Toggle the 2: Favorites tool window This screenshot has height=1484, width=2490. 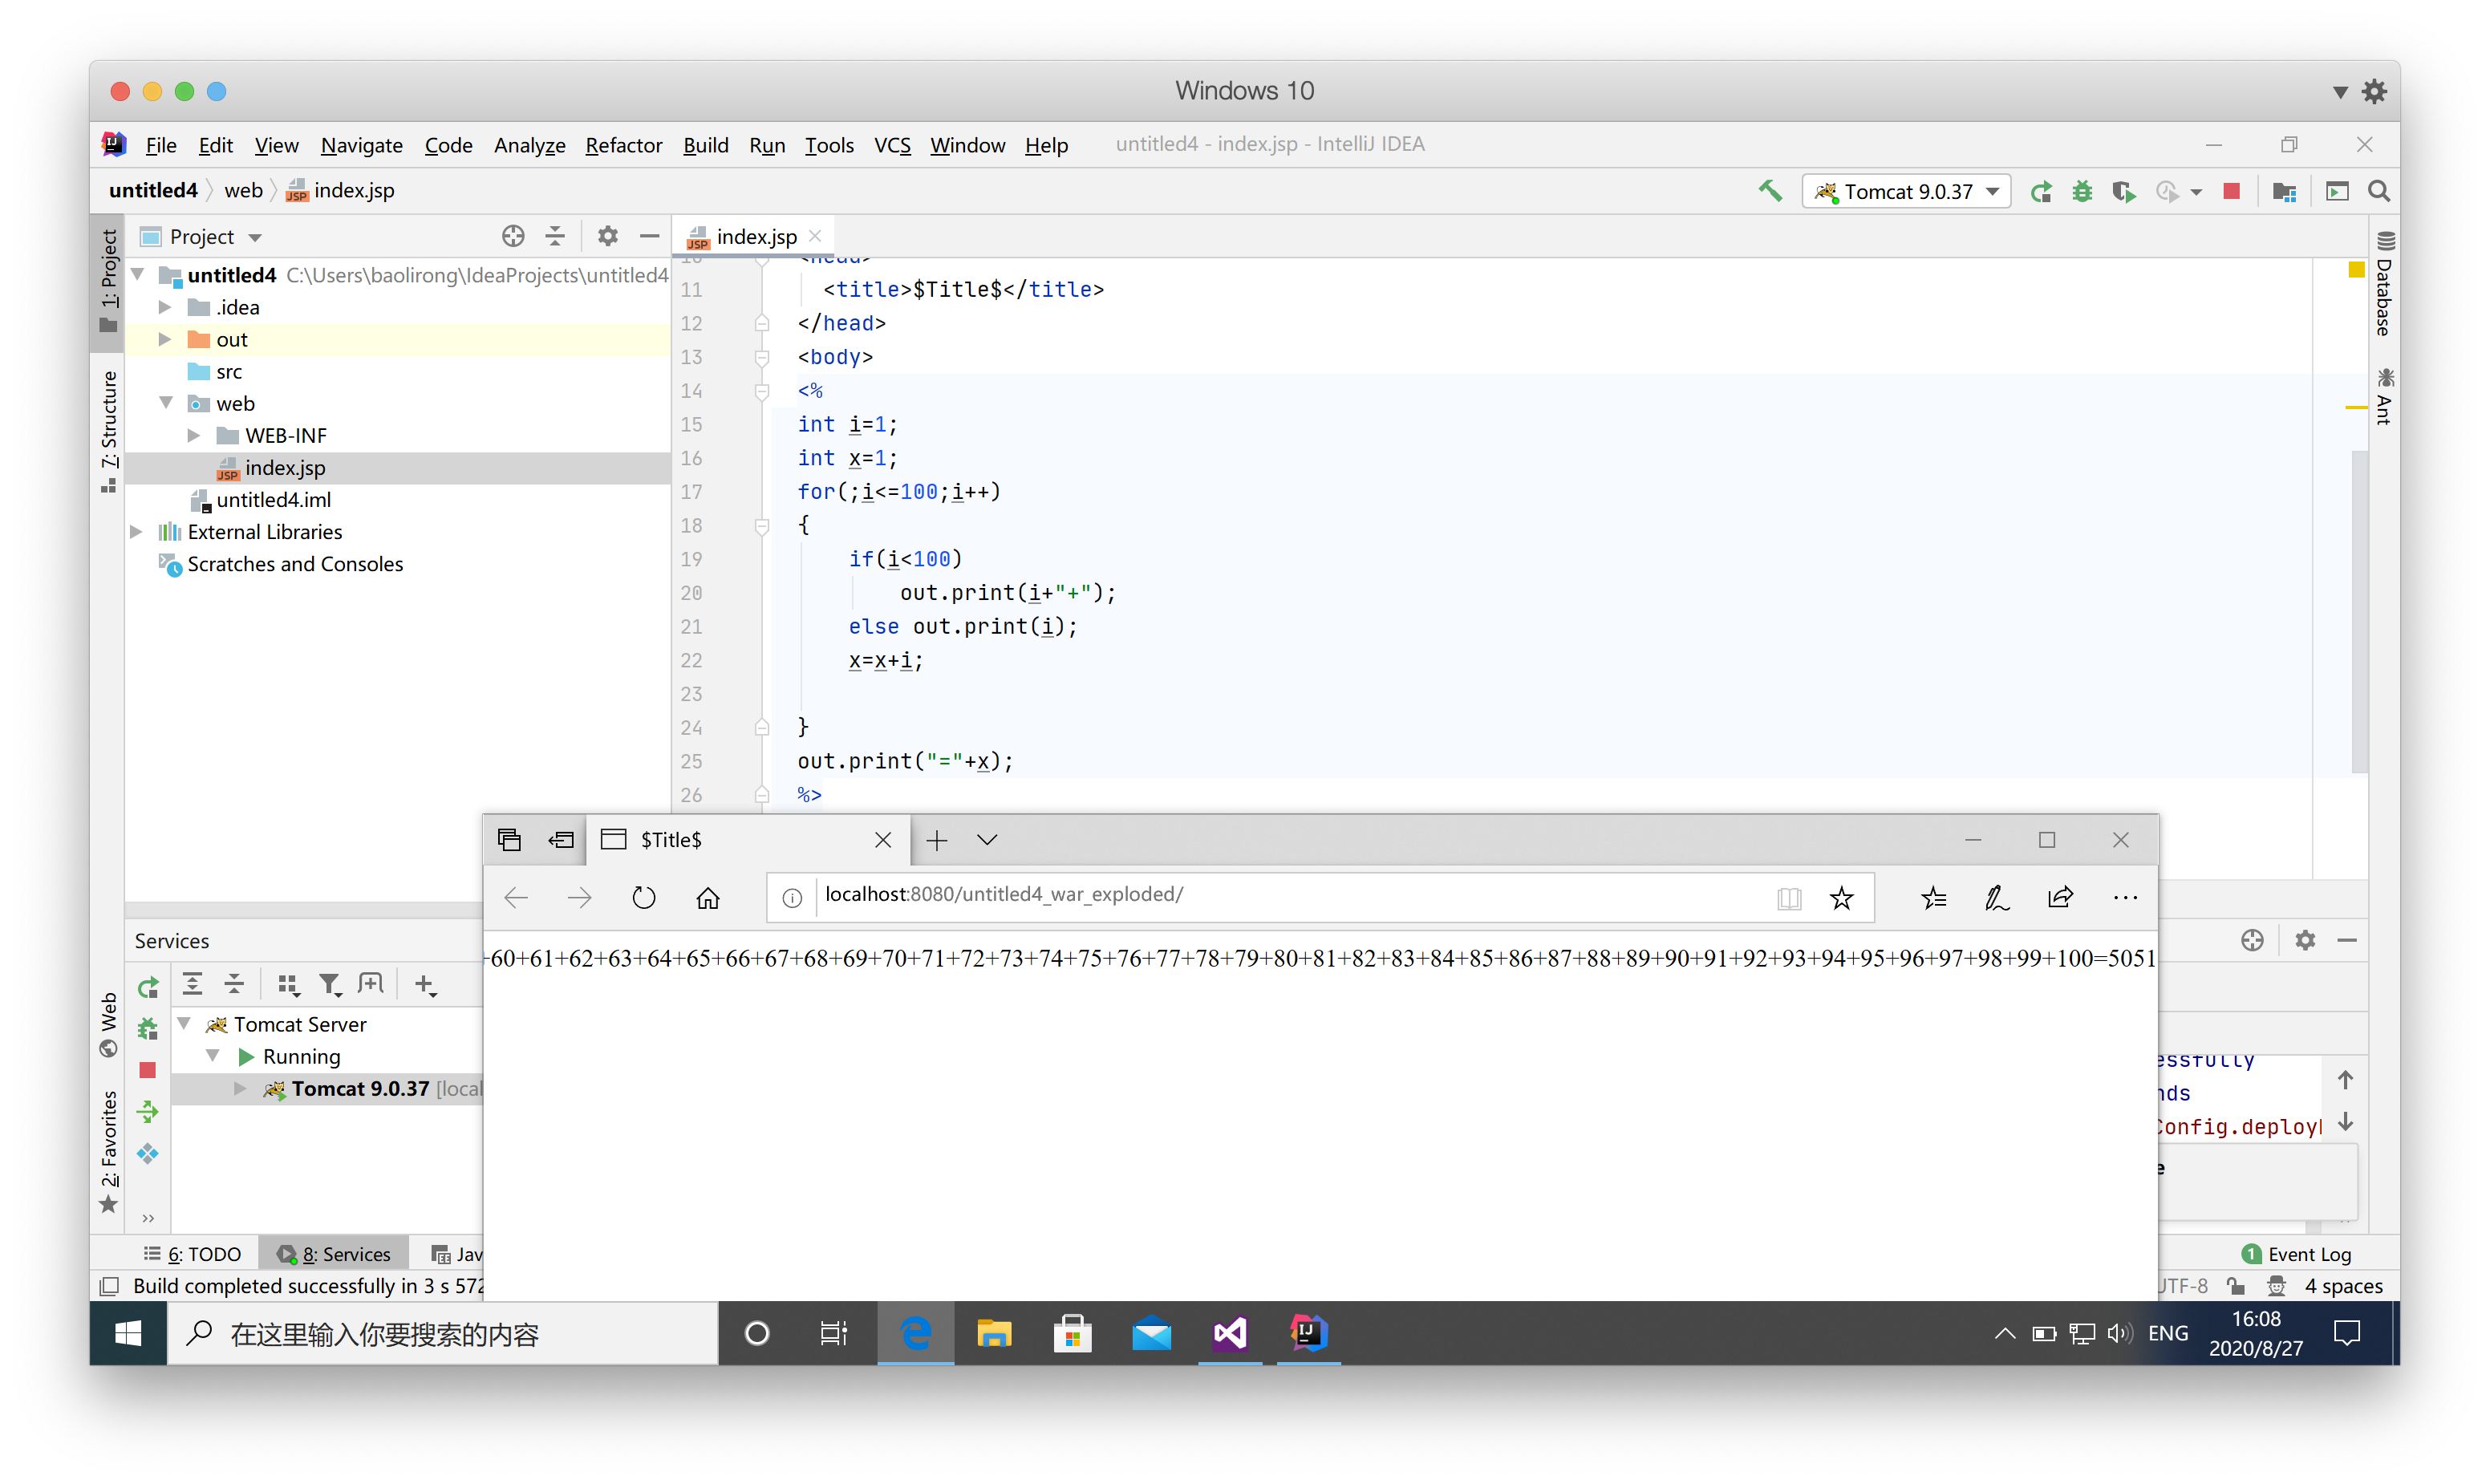click(x=108, y=1152)
